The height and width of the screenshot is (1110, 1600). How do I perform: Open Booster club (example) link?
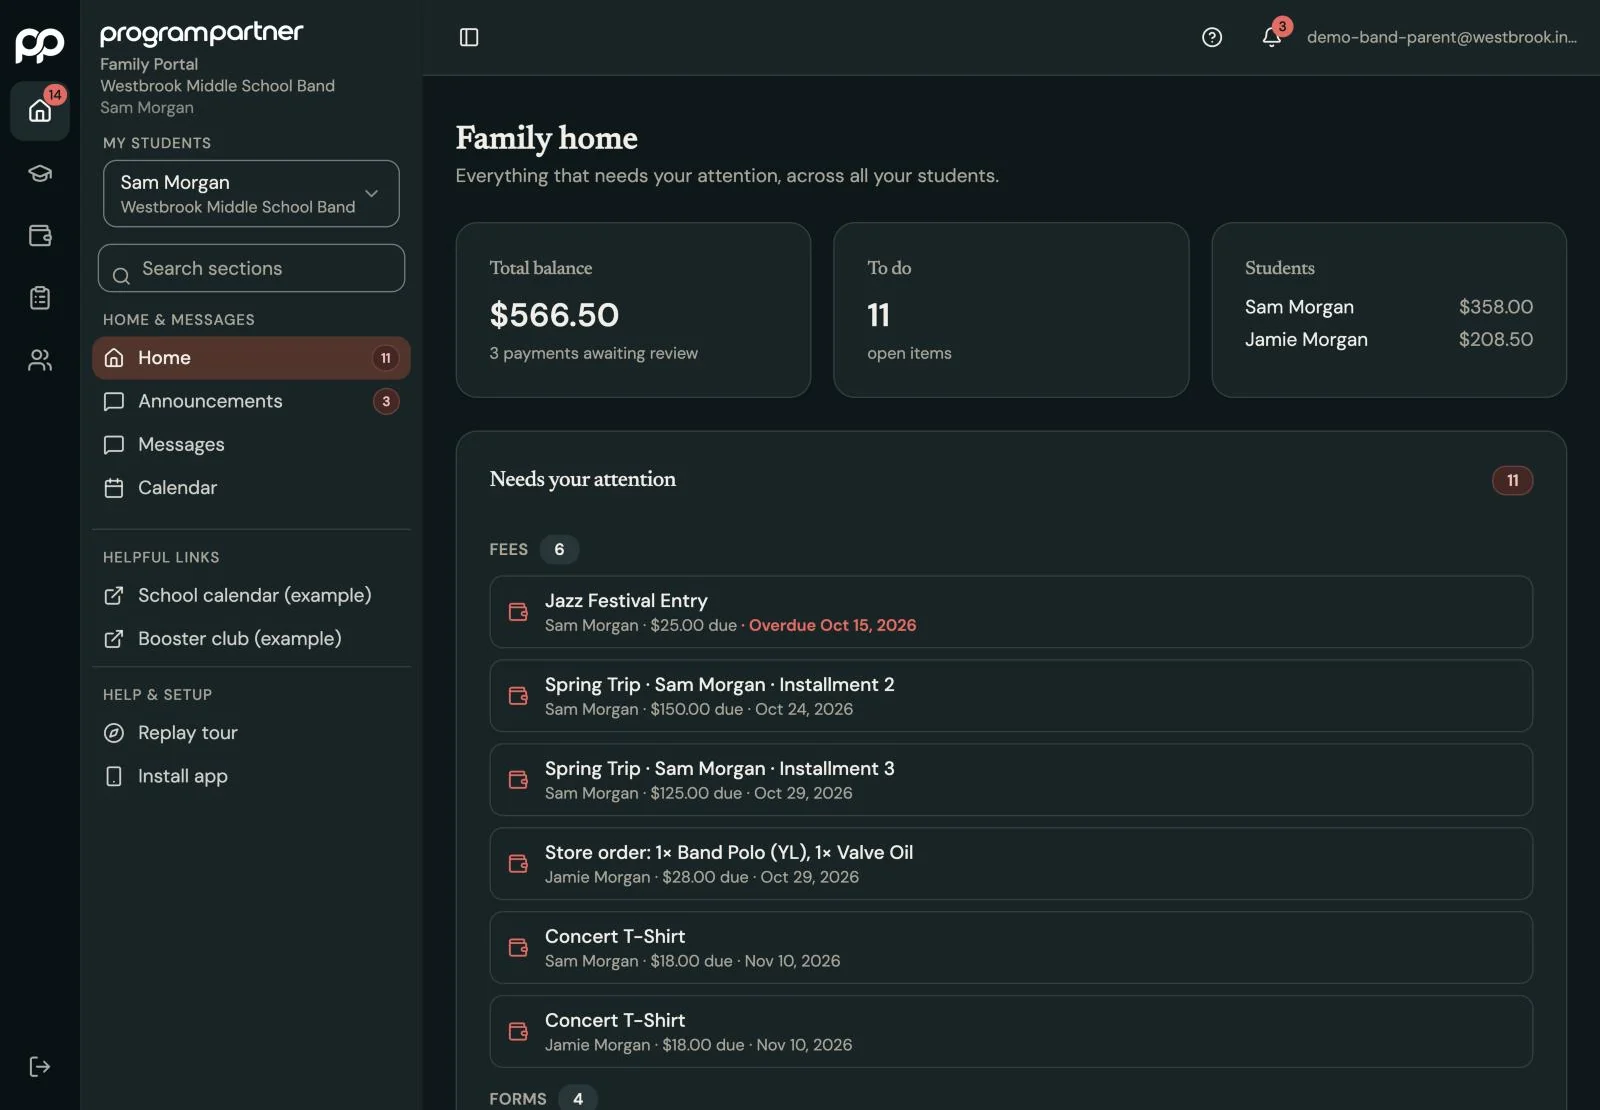point(251,639)
